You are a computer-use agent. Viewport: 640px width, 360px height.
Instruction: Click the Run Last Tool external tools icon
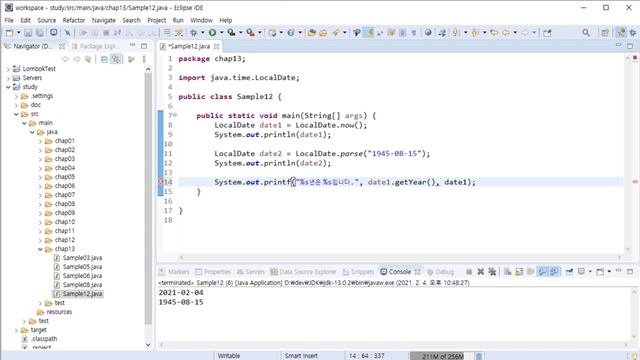click(x=251, y=33)
